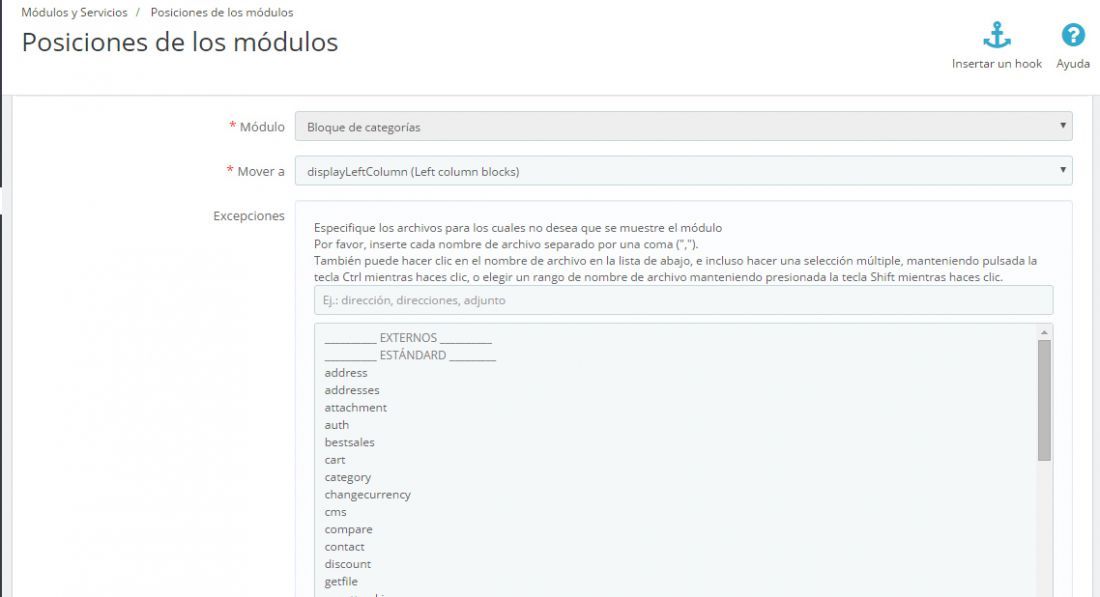Select changecurrency list item
This screenshot has width=1100, height=597.
(x=367, y=495)
